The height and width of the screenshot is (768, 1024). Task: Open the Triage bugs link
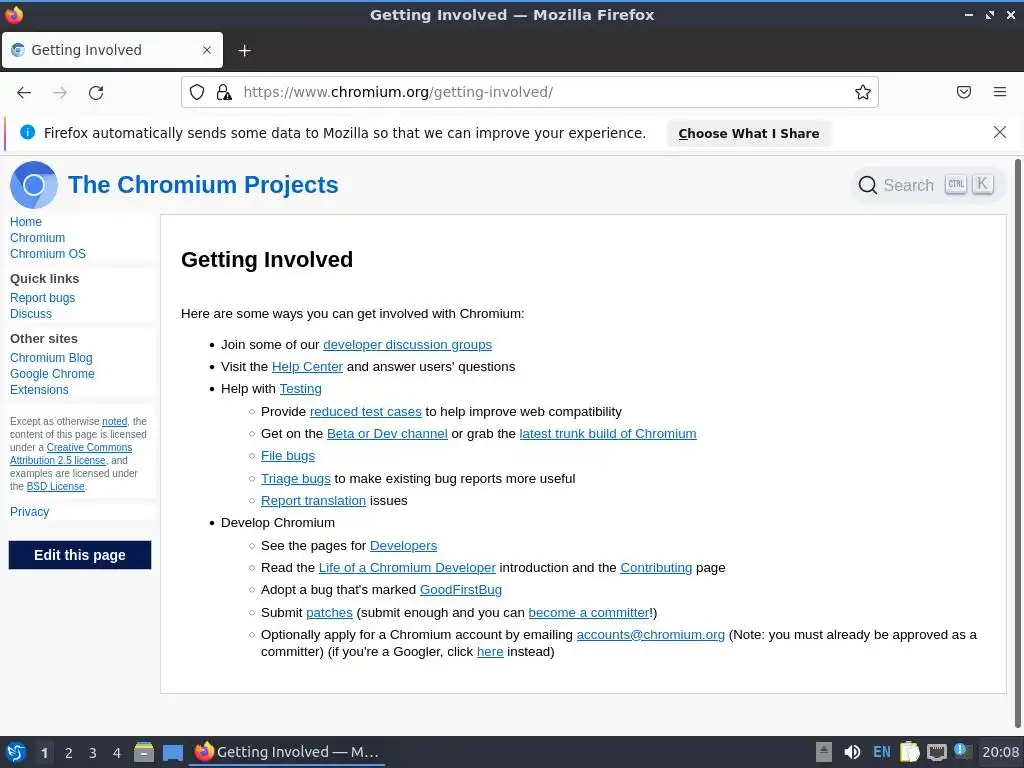pos(296,479)
